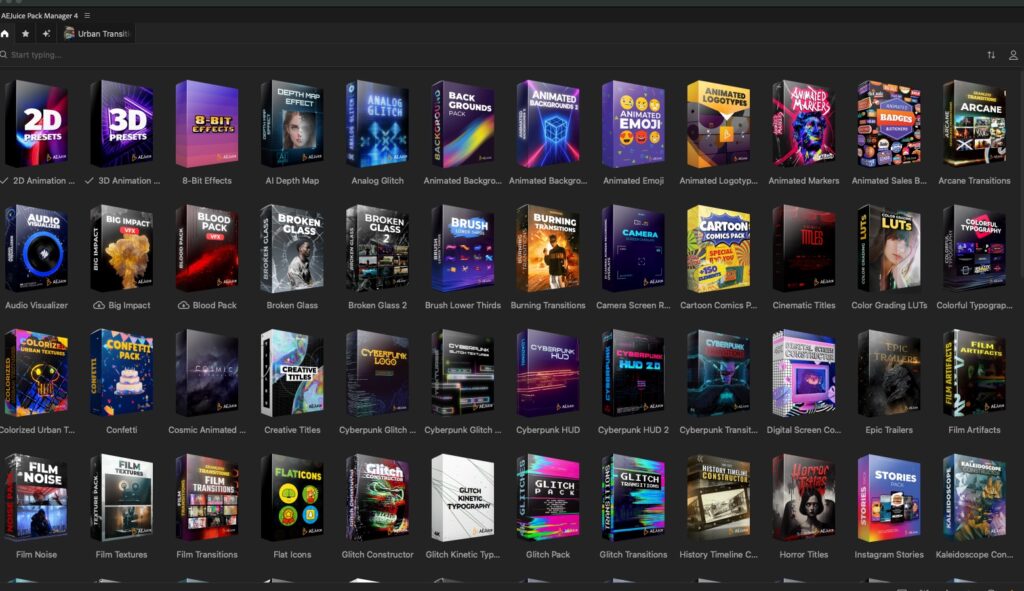
Task: Click the cloud download icon beside Blood Pack
Action: (183, 305)
